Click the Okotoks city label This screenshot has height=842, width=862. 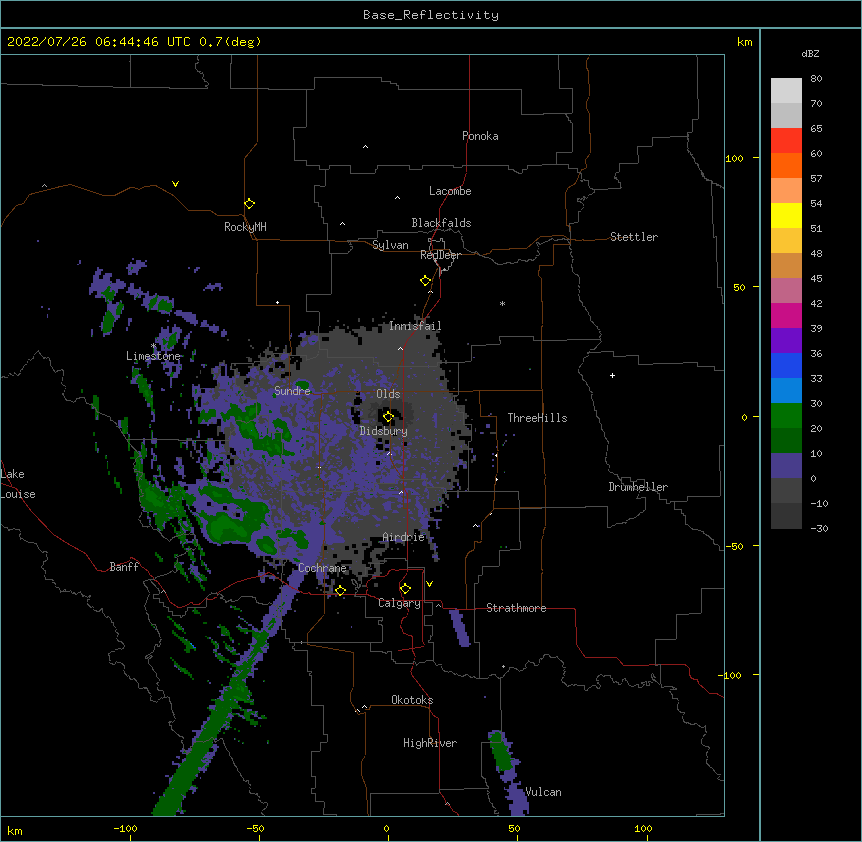(412, 700)
